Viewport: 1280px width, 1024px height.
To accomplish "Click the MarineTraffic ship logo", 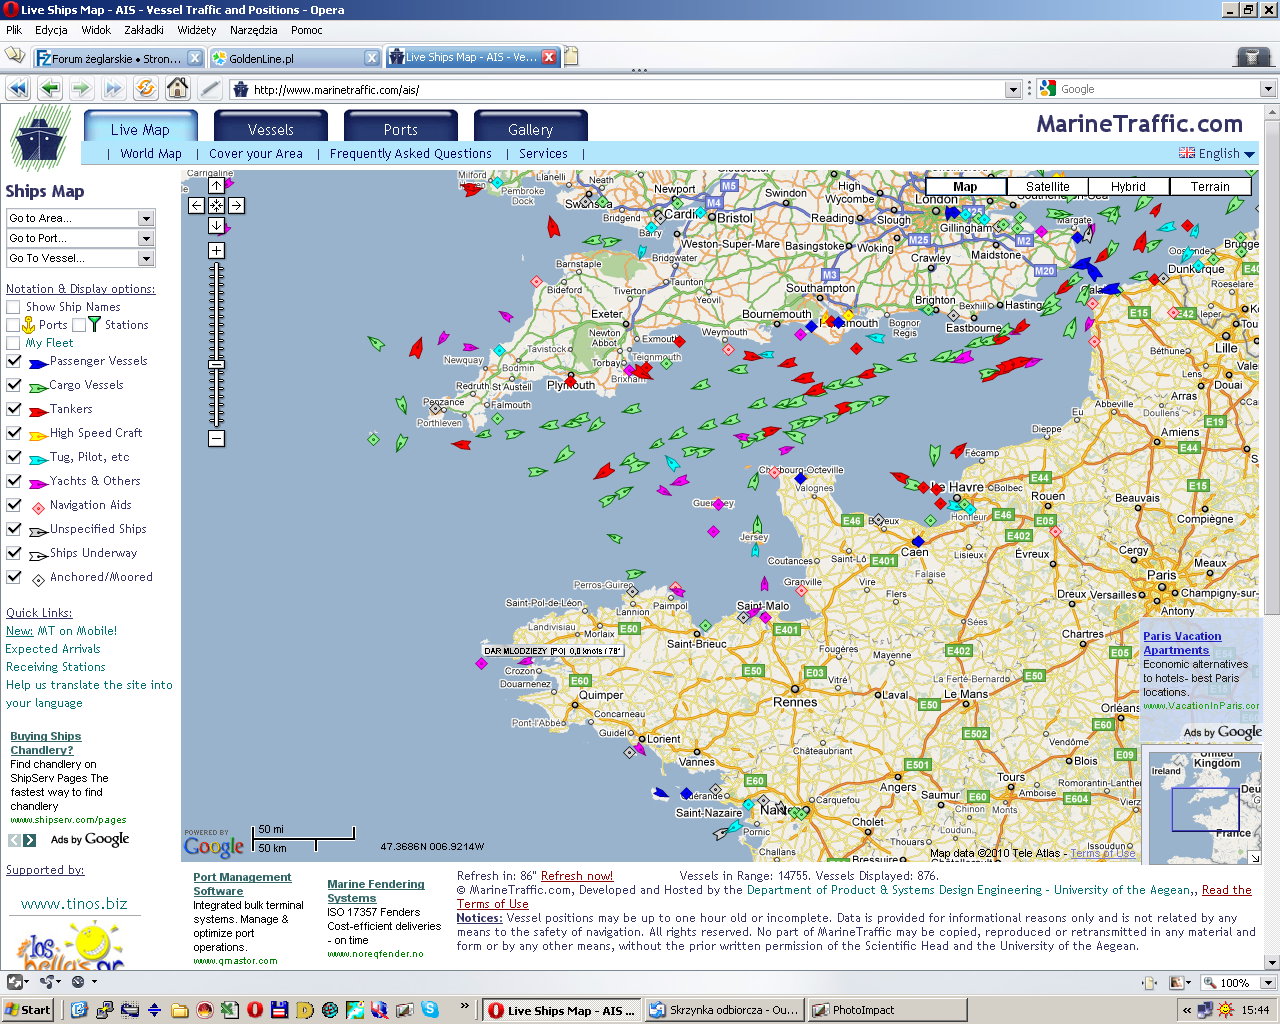I will [x=40, y=138].
